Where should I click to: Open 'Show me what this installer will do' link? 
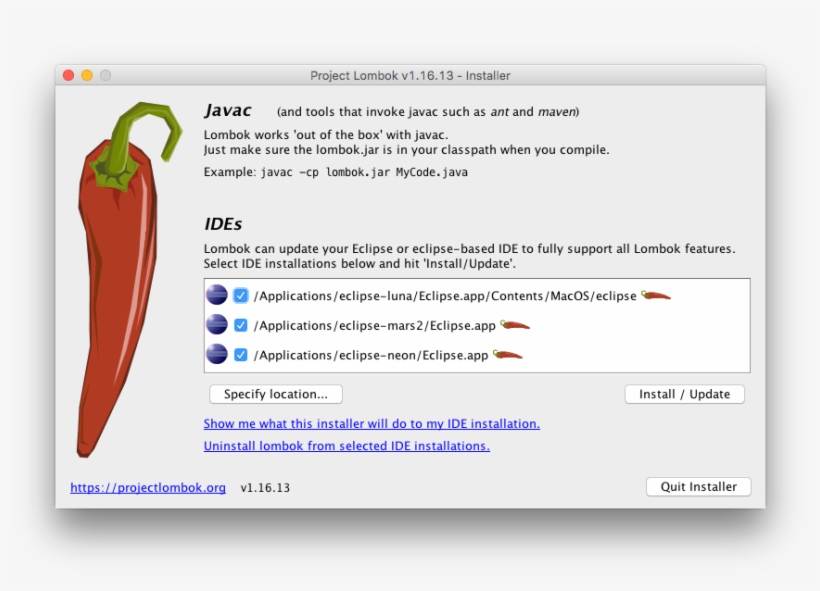pyautogui.click(x=372, y=424)
